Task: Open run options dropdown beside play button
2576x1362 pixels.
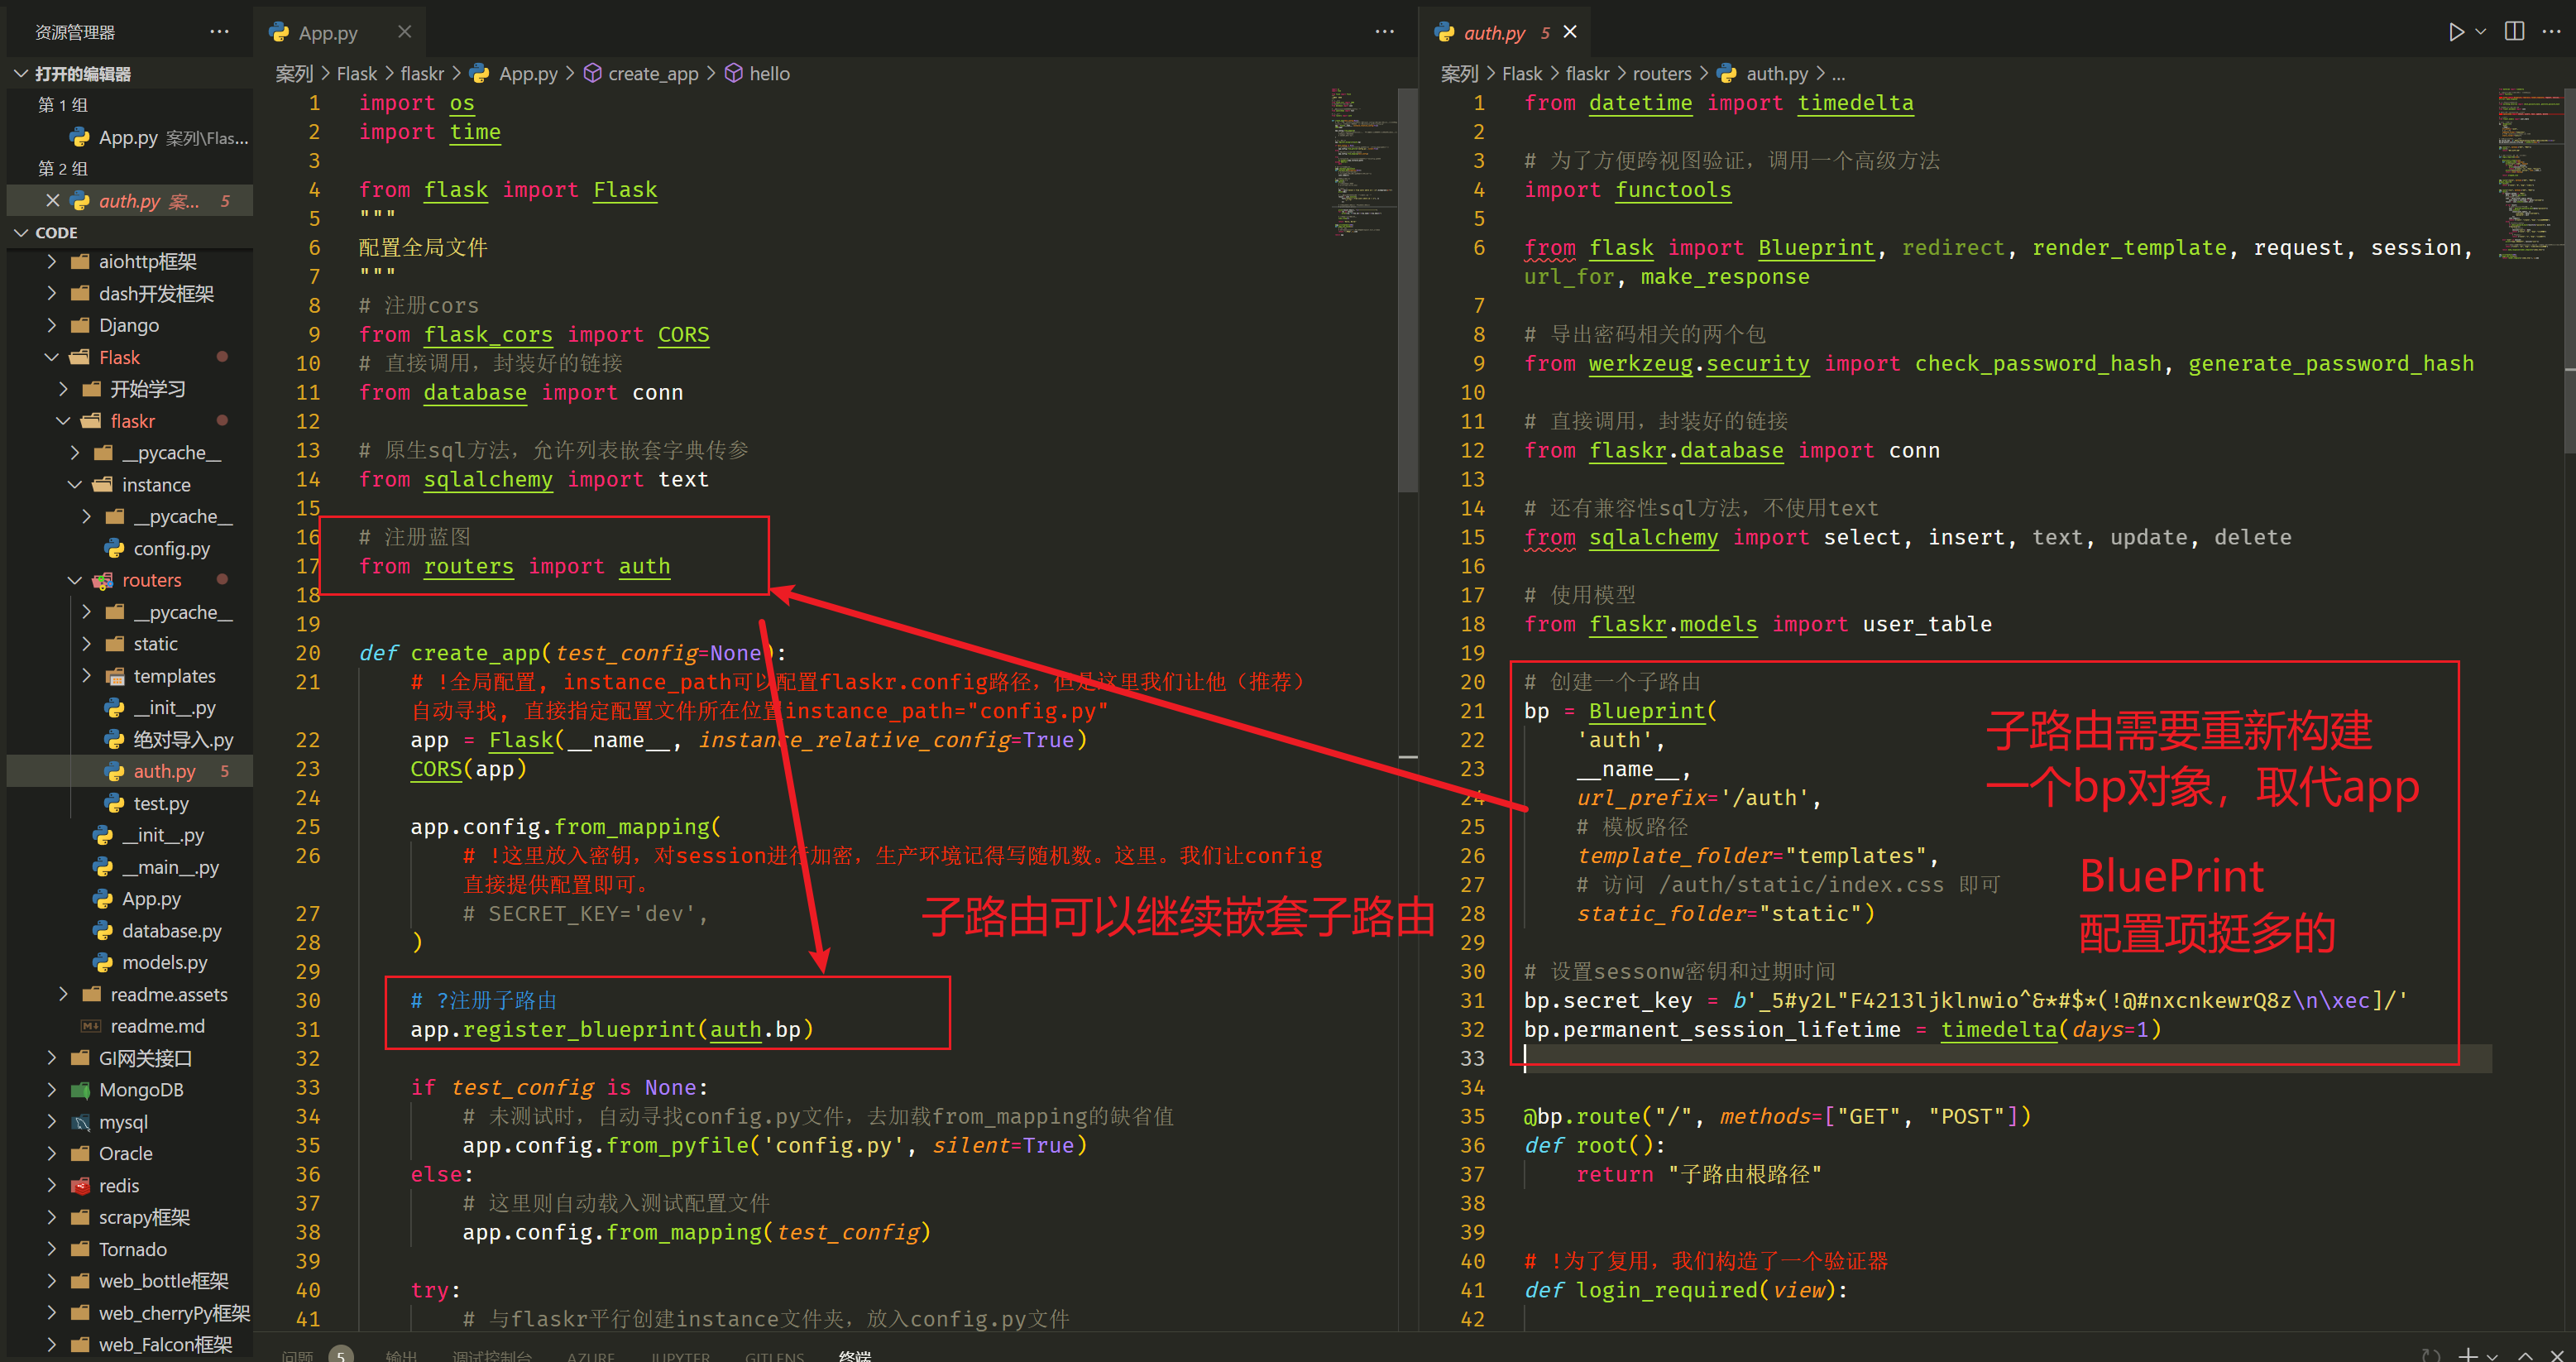Action: (2480, 32)
